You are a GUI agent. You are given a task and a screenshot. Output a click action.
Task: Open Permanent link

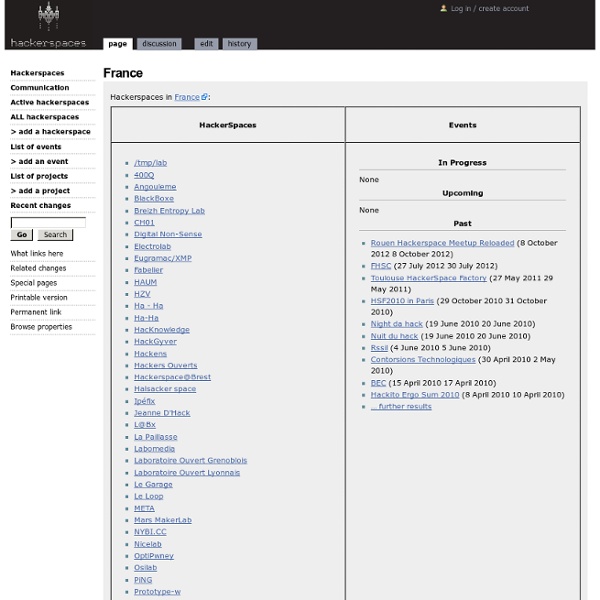tap(36, 312)
